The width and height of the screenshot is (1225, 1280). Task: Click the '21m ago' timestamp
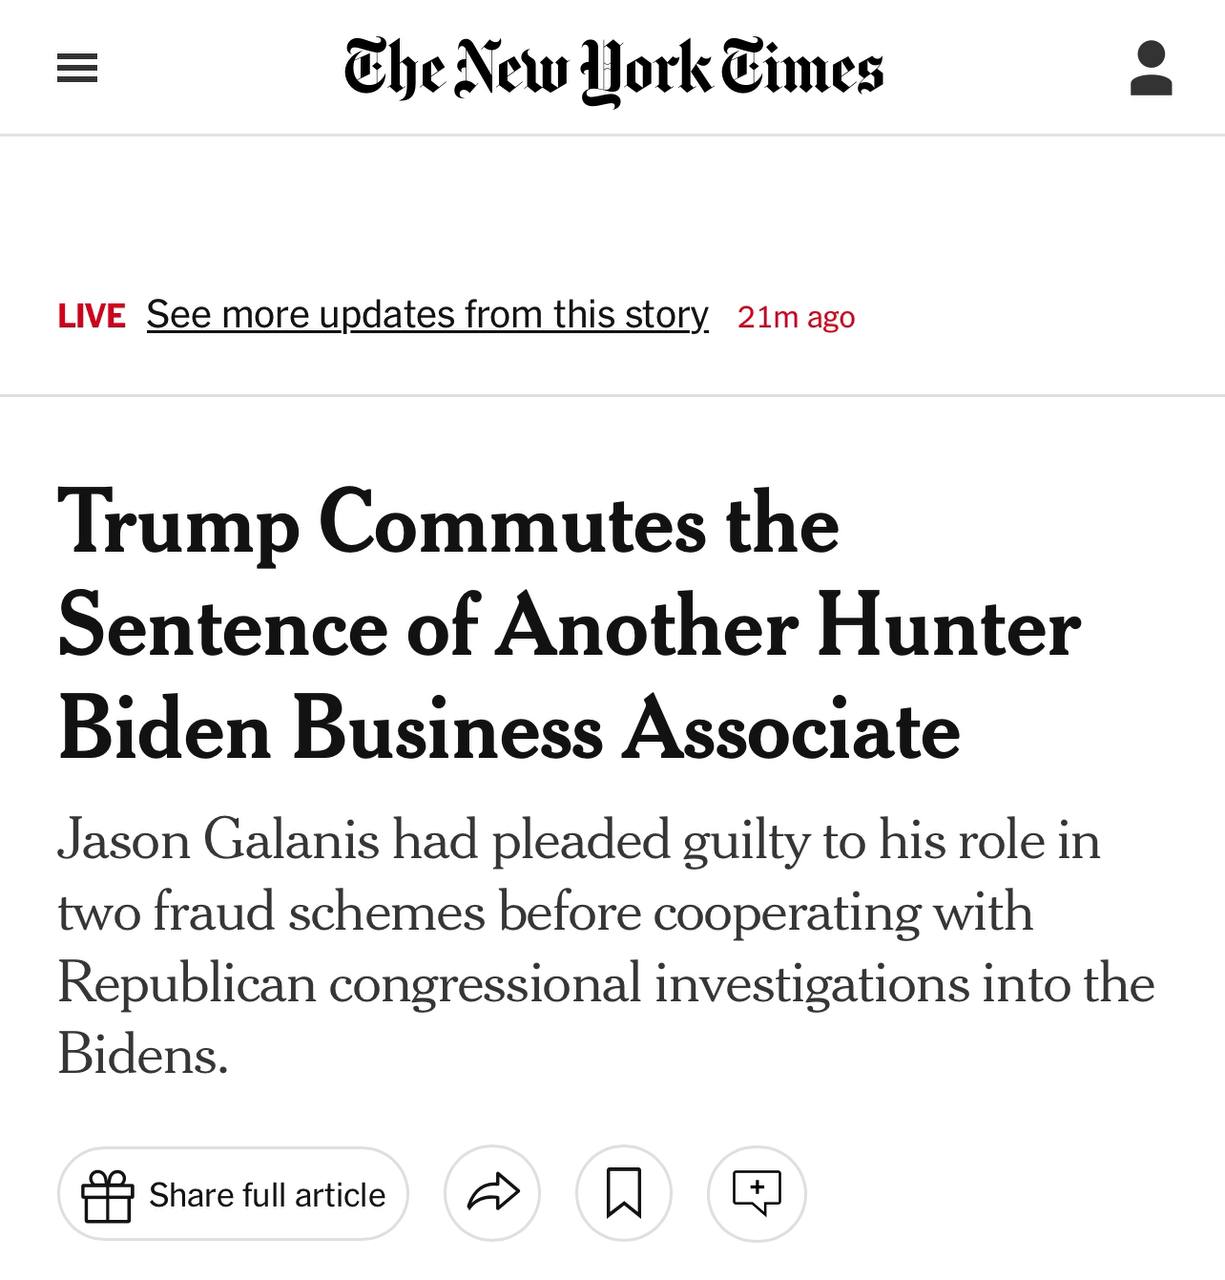[x=796, y=317]
